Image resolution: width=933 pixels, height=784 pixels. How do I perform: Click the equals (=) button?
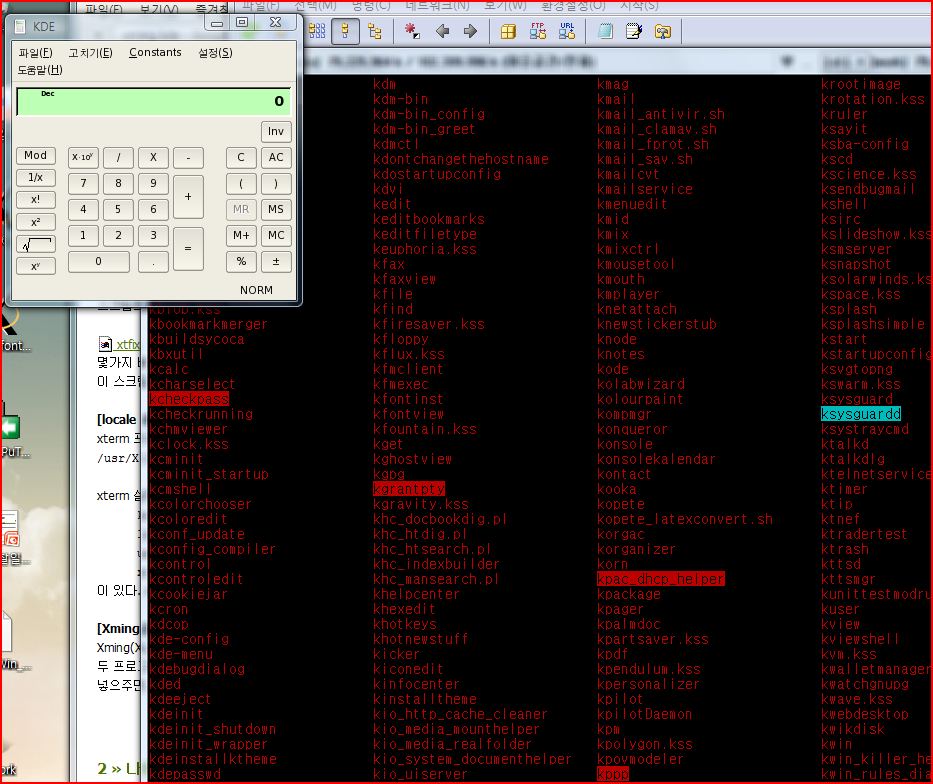point(189,249)
